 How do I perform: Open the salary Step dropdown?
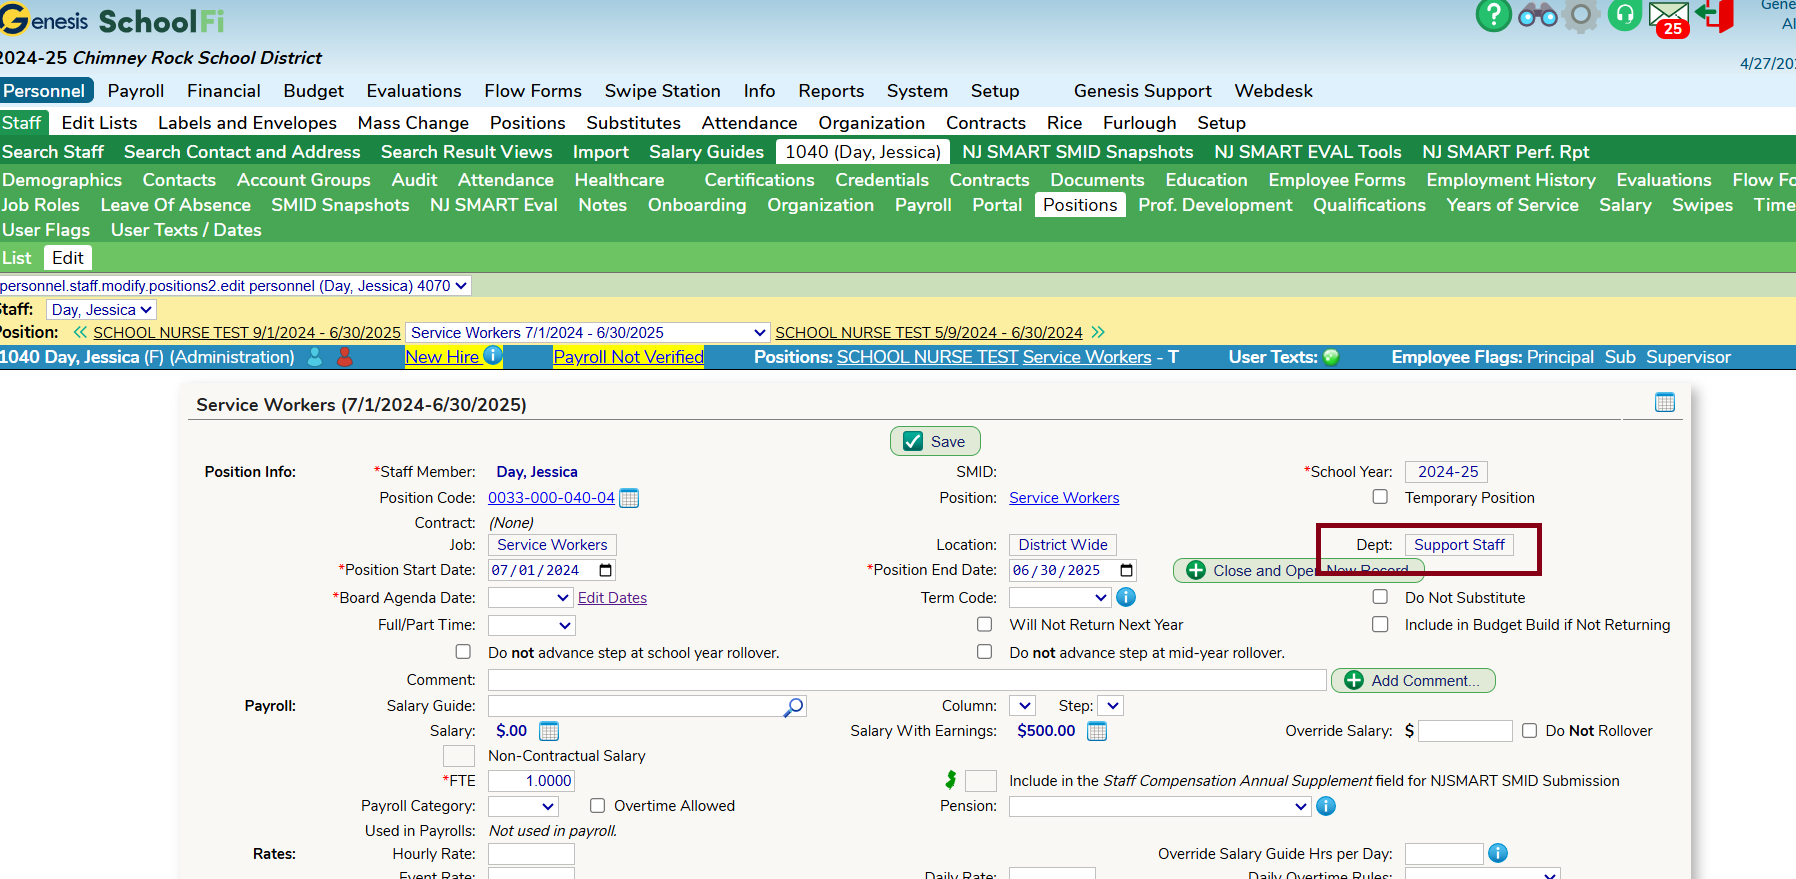click(x=1111, y=706)
